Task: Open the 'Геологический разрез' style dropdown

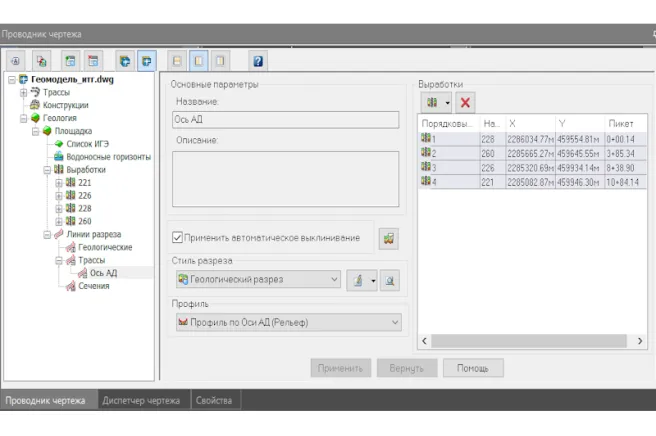Action: [x=334, y=280]
